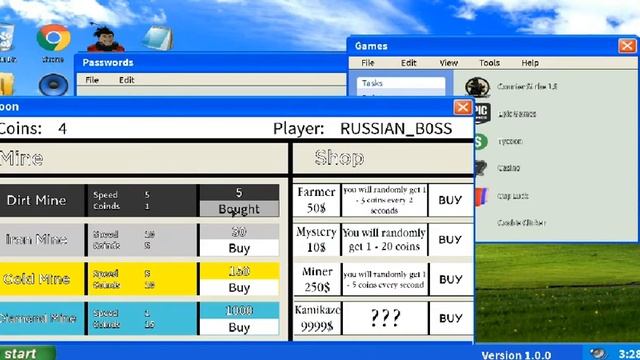This screenshot has height=360, width=640.
Task: Click the Kamikaze 9999$ cell
Action: click(317, 318)
